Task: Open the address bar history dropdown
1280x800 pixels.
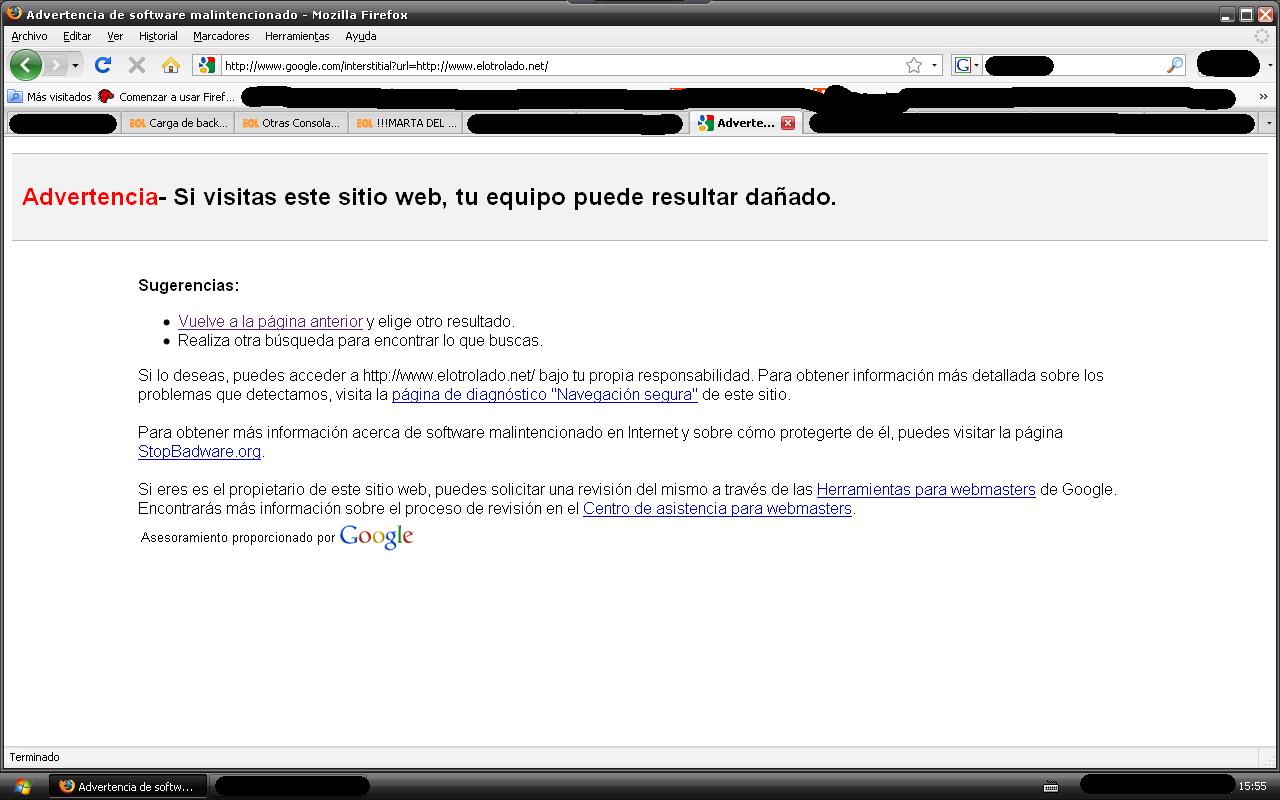Action: click(935, 66)
